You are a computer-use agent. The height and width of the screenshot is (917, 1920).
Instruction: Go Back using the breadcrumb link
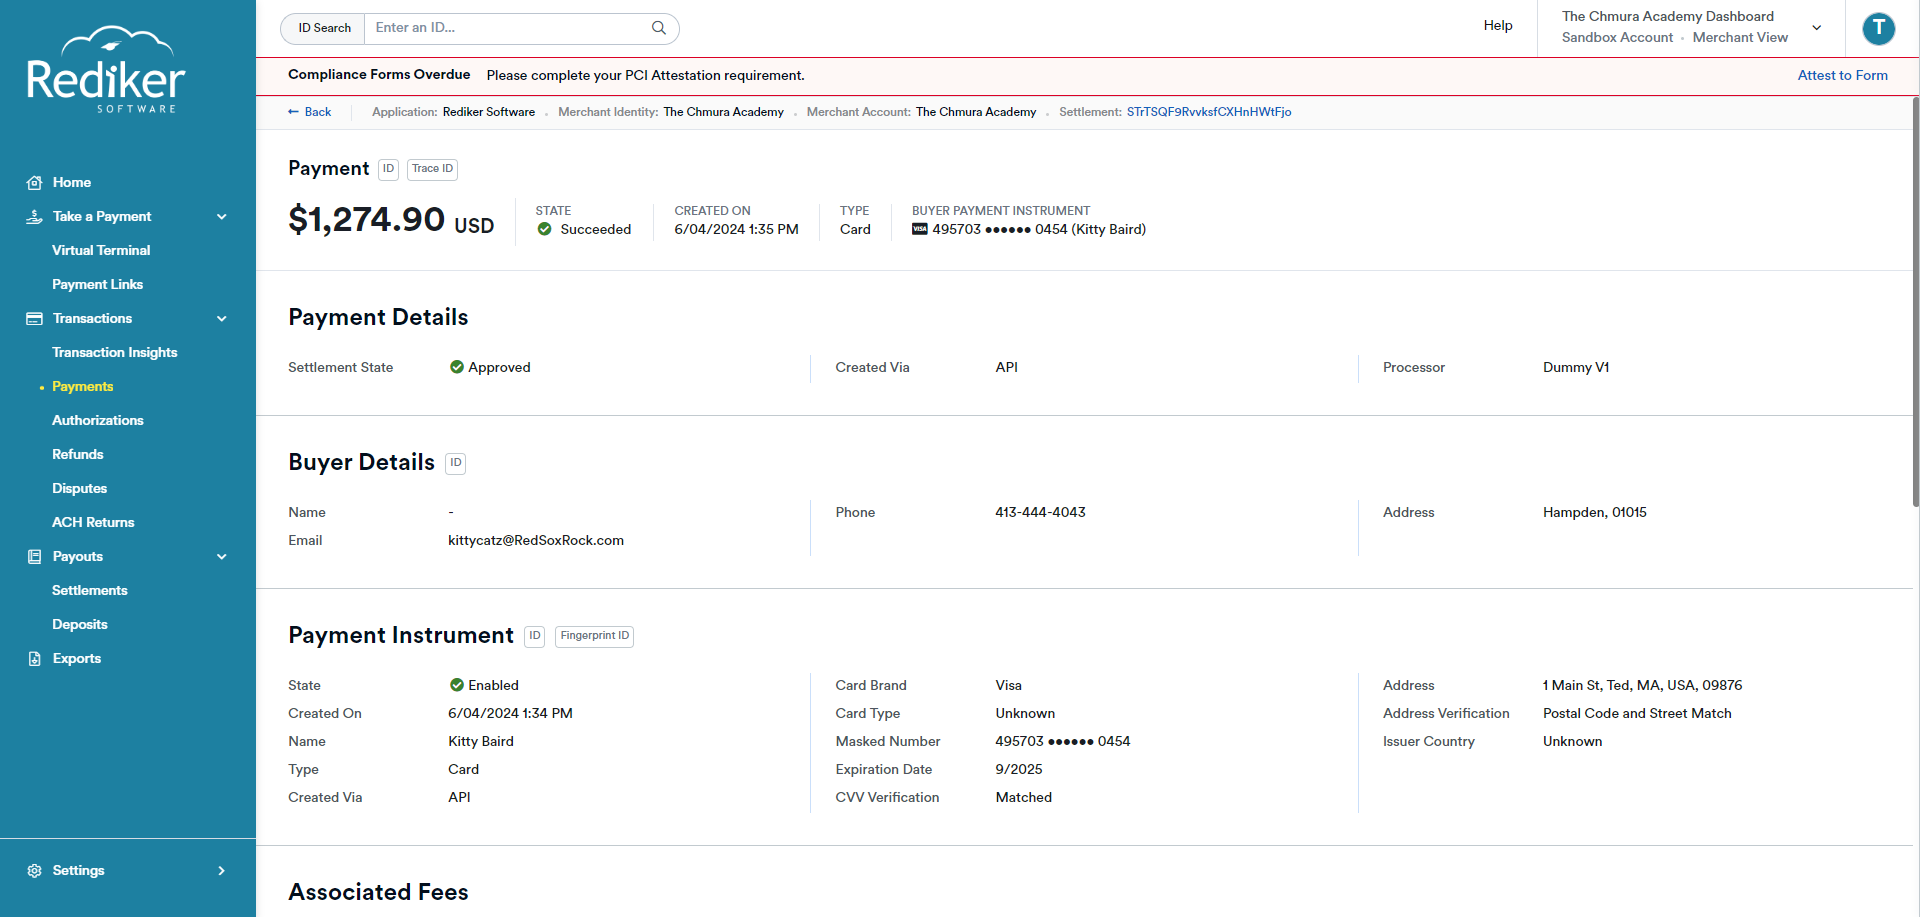[310, 112]
